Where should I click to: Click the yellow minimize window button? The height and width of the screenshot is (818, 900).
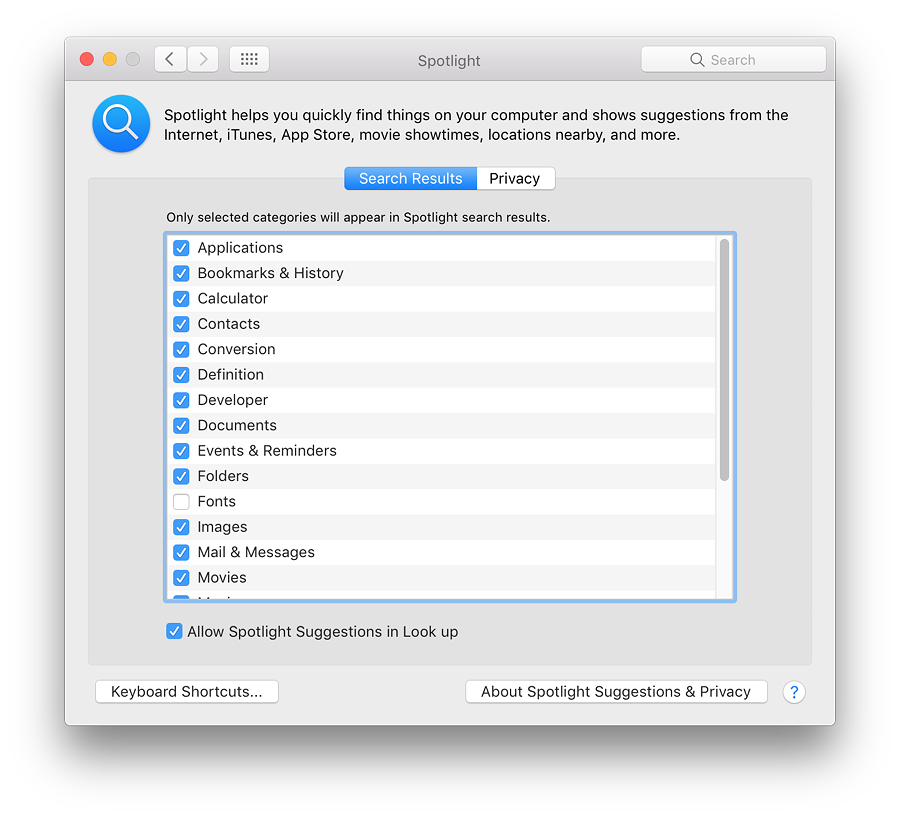coord(110,59)
